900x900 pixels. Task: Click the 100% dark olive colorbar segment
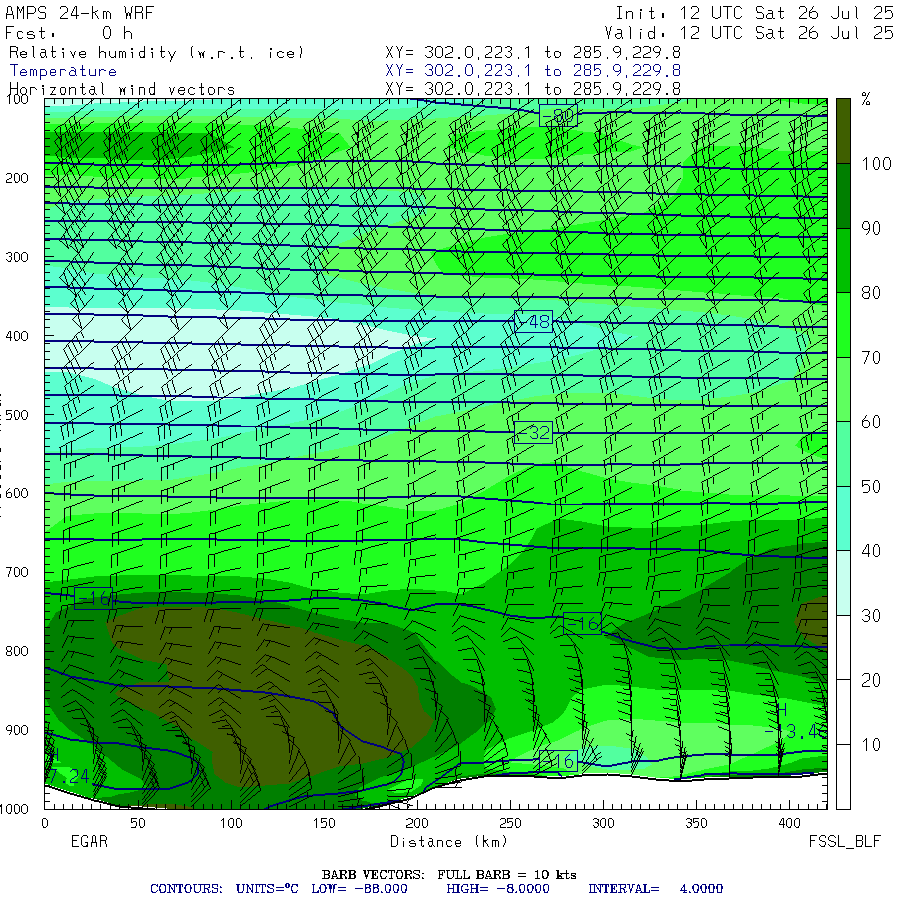pyautogui.click(x=843, y=131)
